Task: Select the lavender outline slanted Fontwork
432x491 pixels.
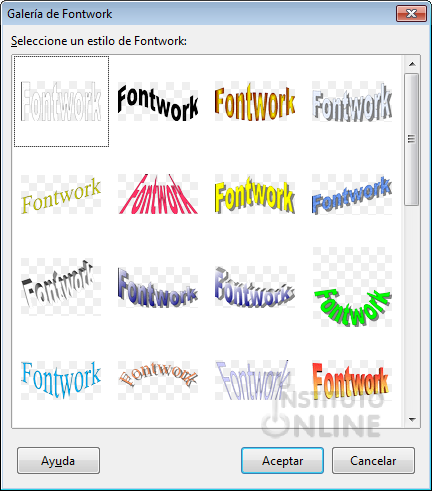Action: click(255, 380)
